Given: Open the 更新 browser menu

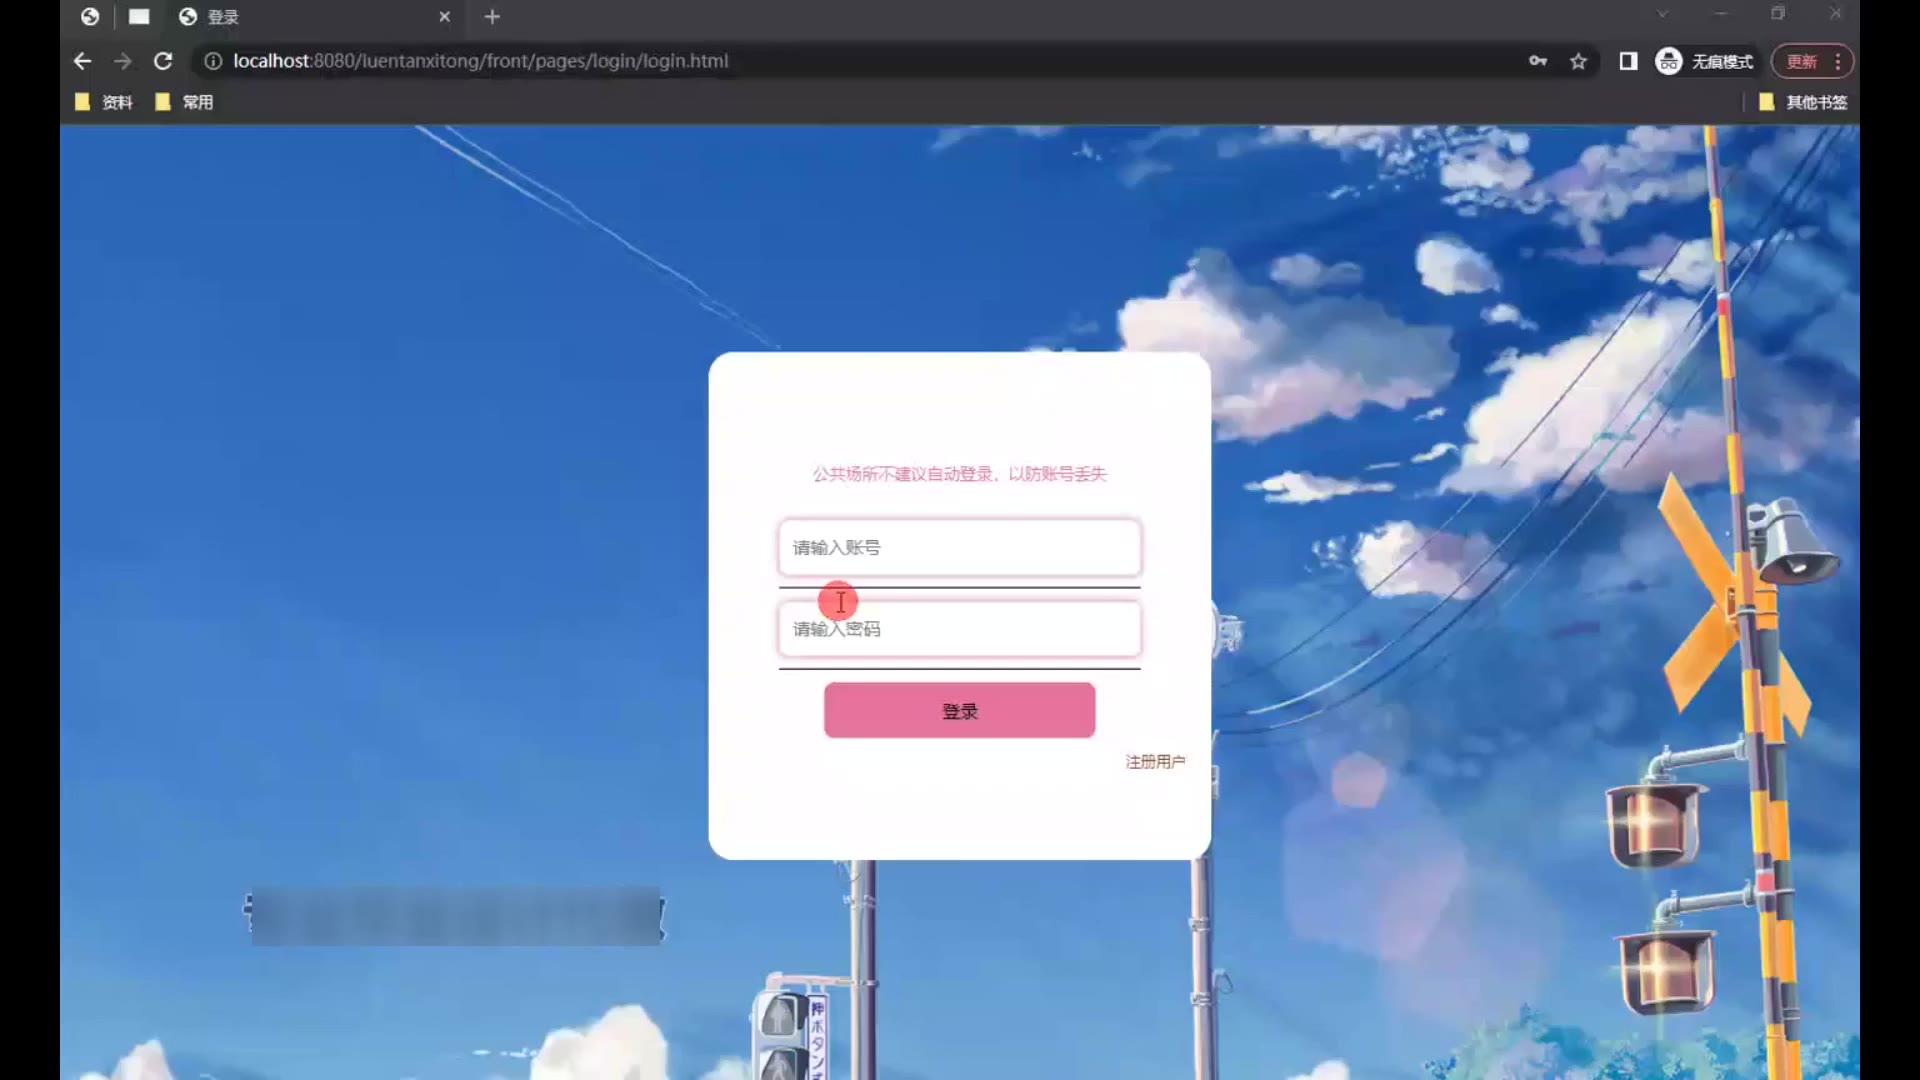Looking at the screenshot, I should [1812, 61].
